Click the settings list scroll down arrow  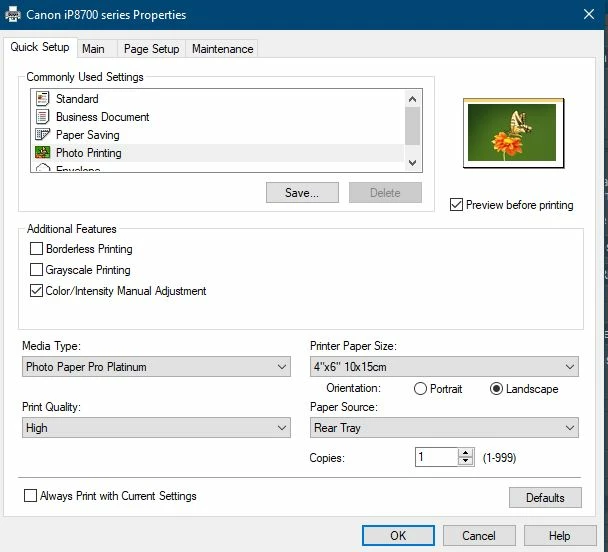(x=413, y=162)
